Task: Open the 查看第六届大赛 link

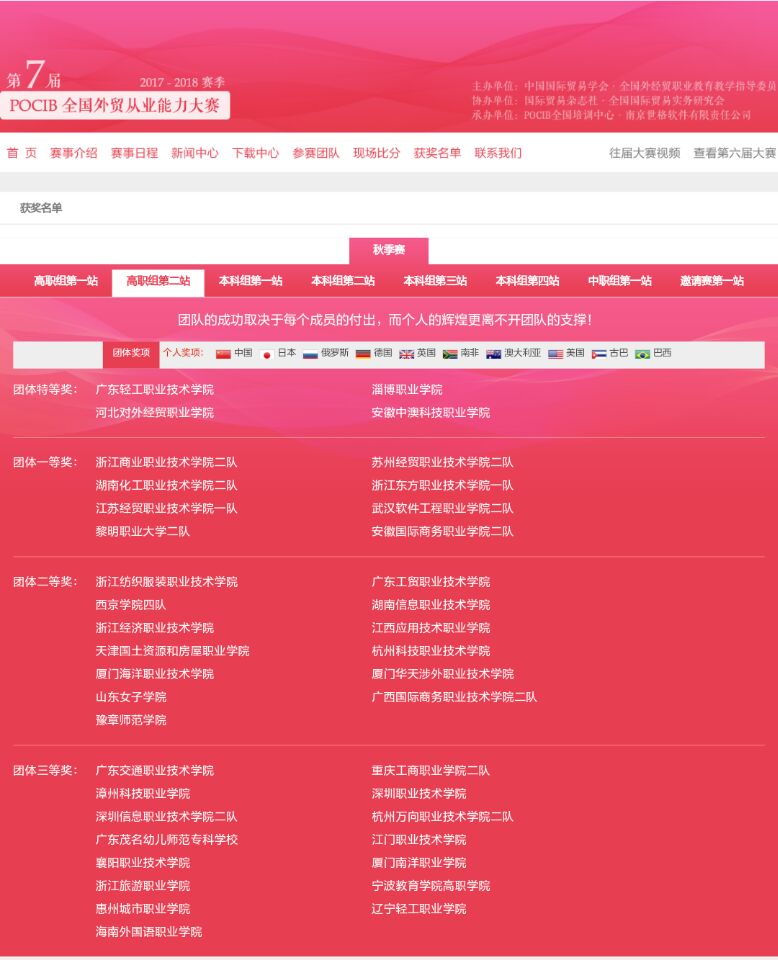Action: pyautogui.click(x=734, y=153)
